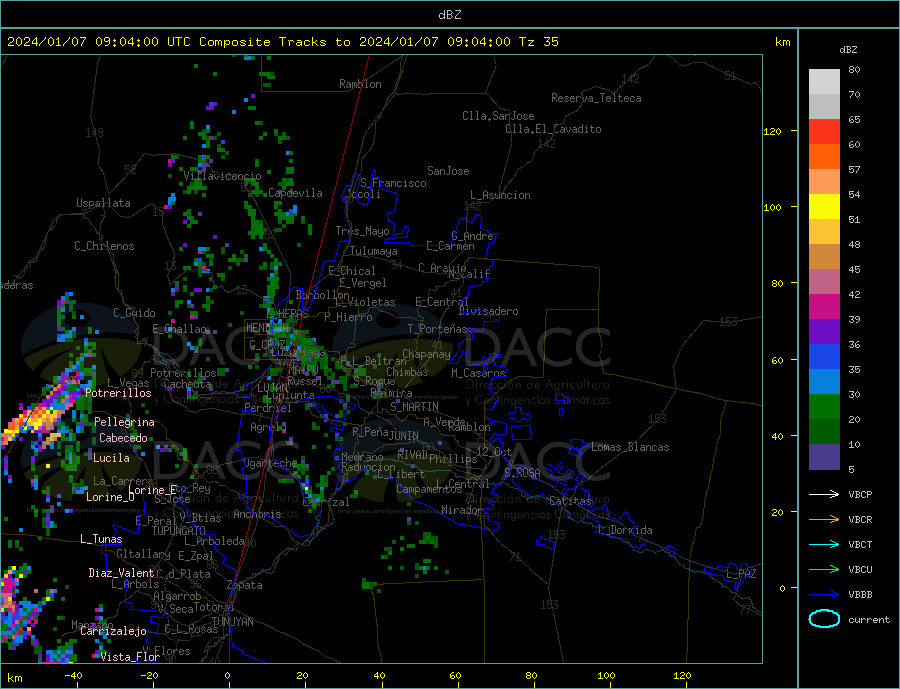Click the Tulumaya place label
The width and height of the screenshot is (900, 689).
pyautogui.click(x=374, y=251)
